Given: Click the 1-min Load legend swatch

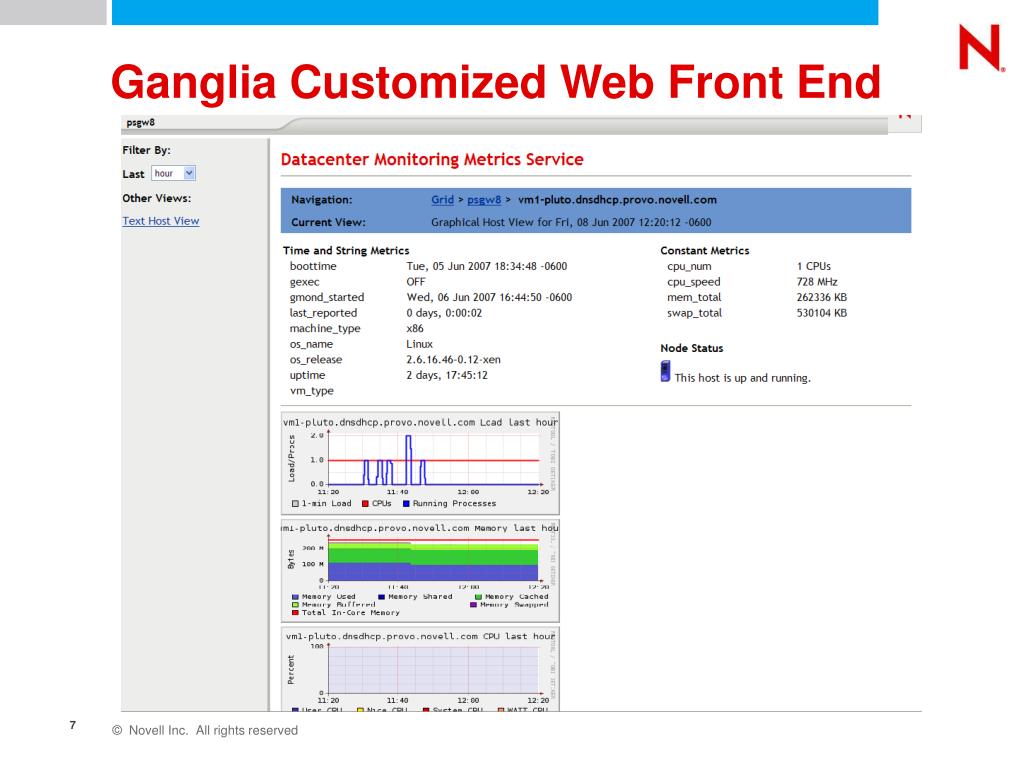Looking at the screenshot, I should click(295, 504).
